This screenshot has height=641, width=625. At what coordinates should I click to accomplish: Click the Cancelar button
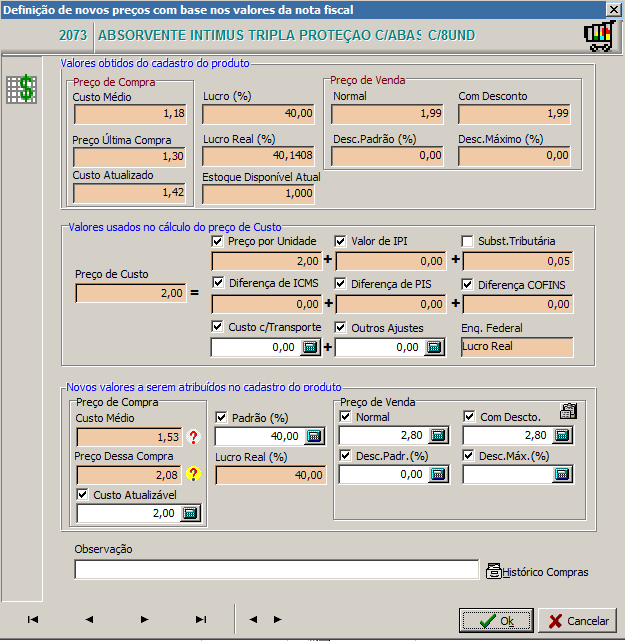click(x=577, y=621)
